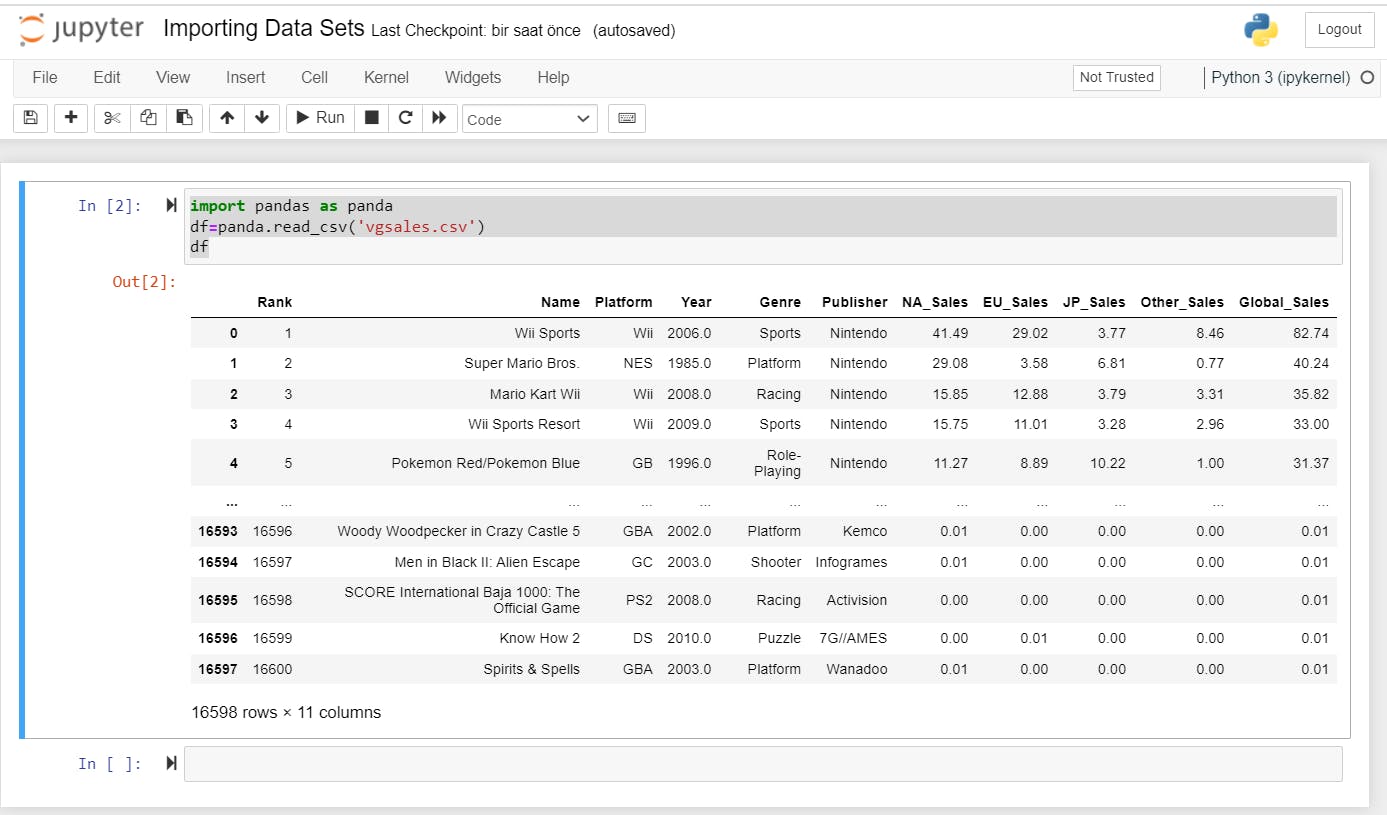Click the 7G//AMES publisher cell
Image resolution: width=1387 pixels, height=815 pixels.
(x=853, y=638)
